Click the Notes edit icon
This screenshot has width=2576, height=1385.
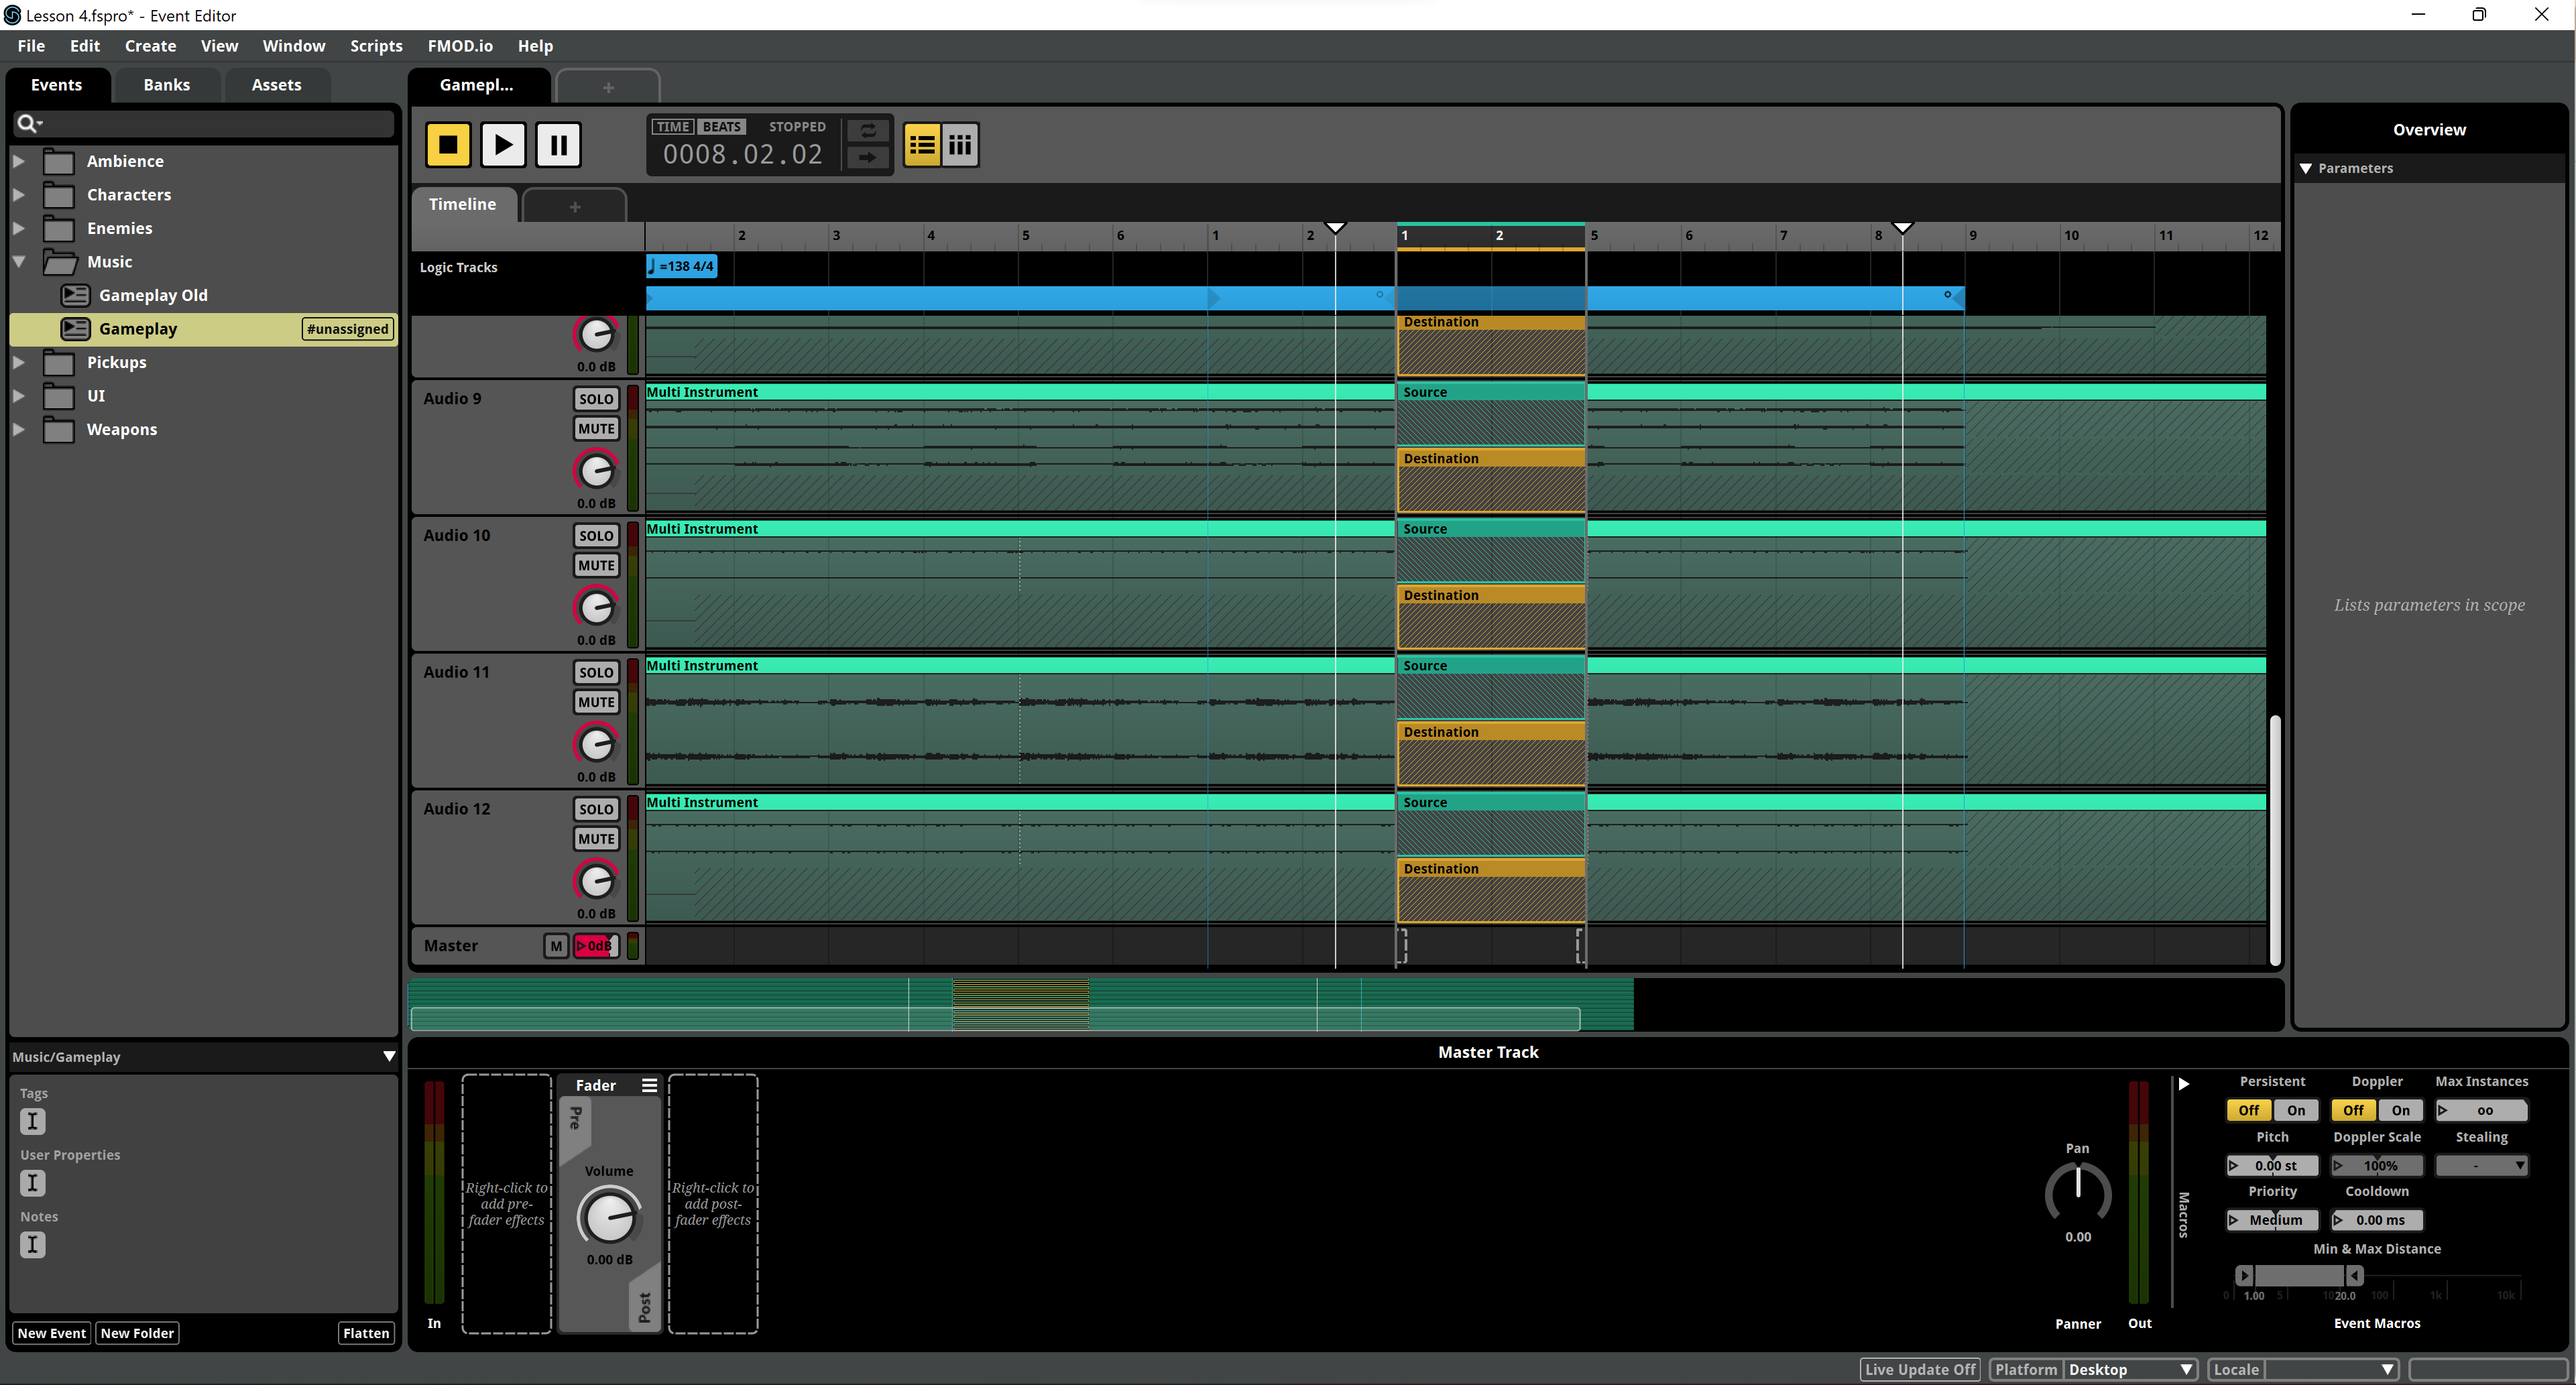(x=33, y=1245)
